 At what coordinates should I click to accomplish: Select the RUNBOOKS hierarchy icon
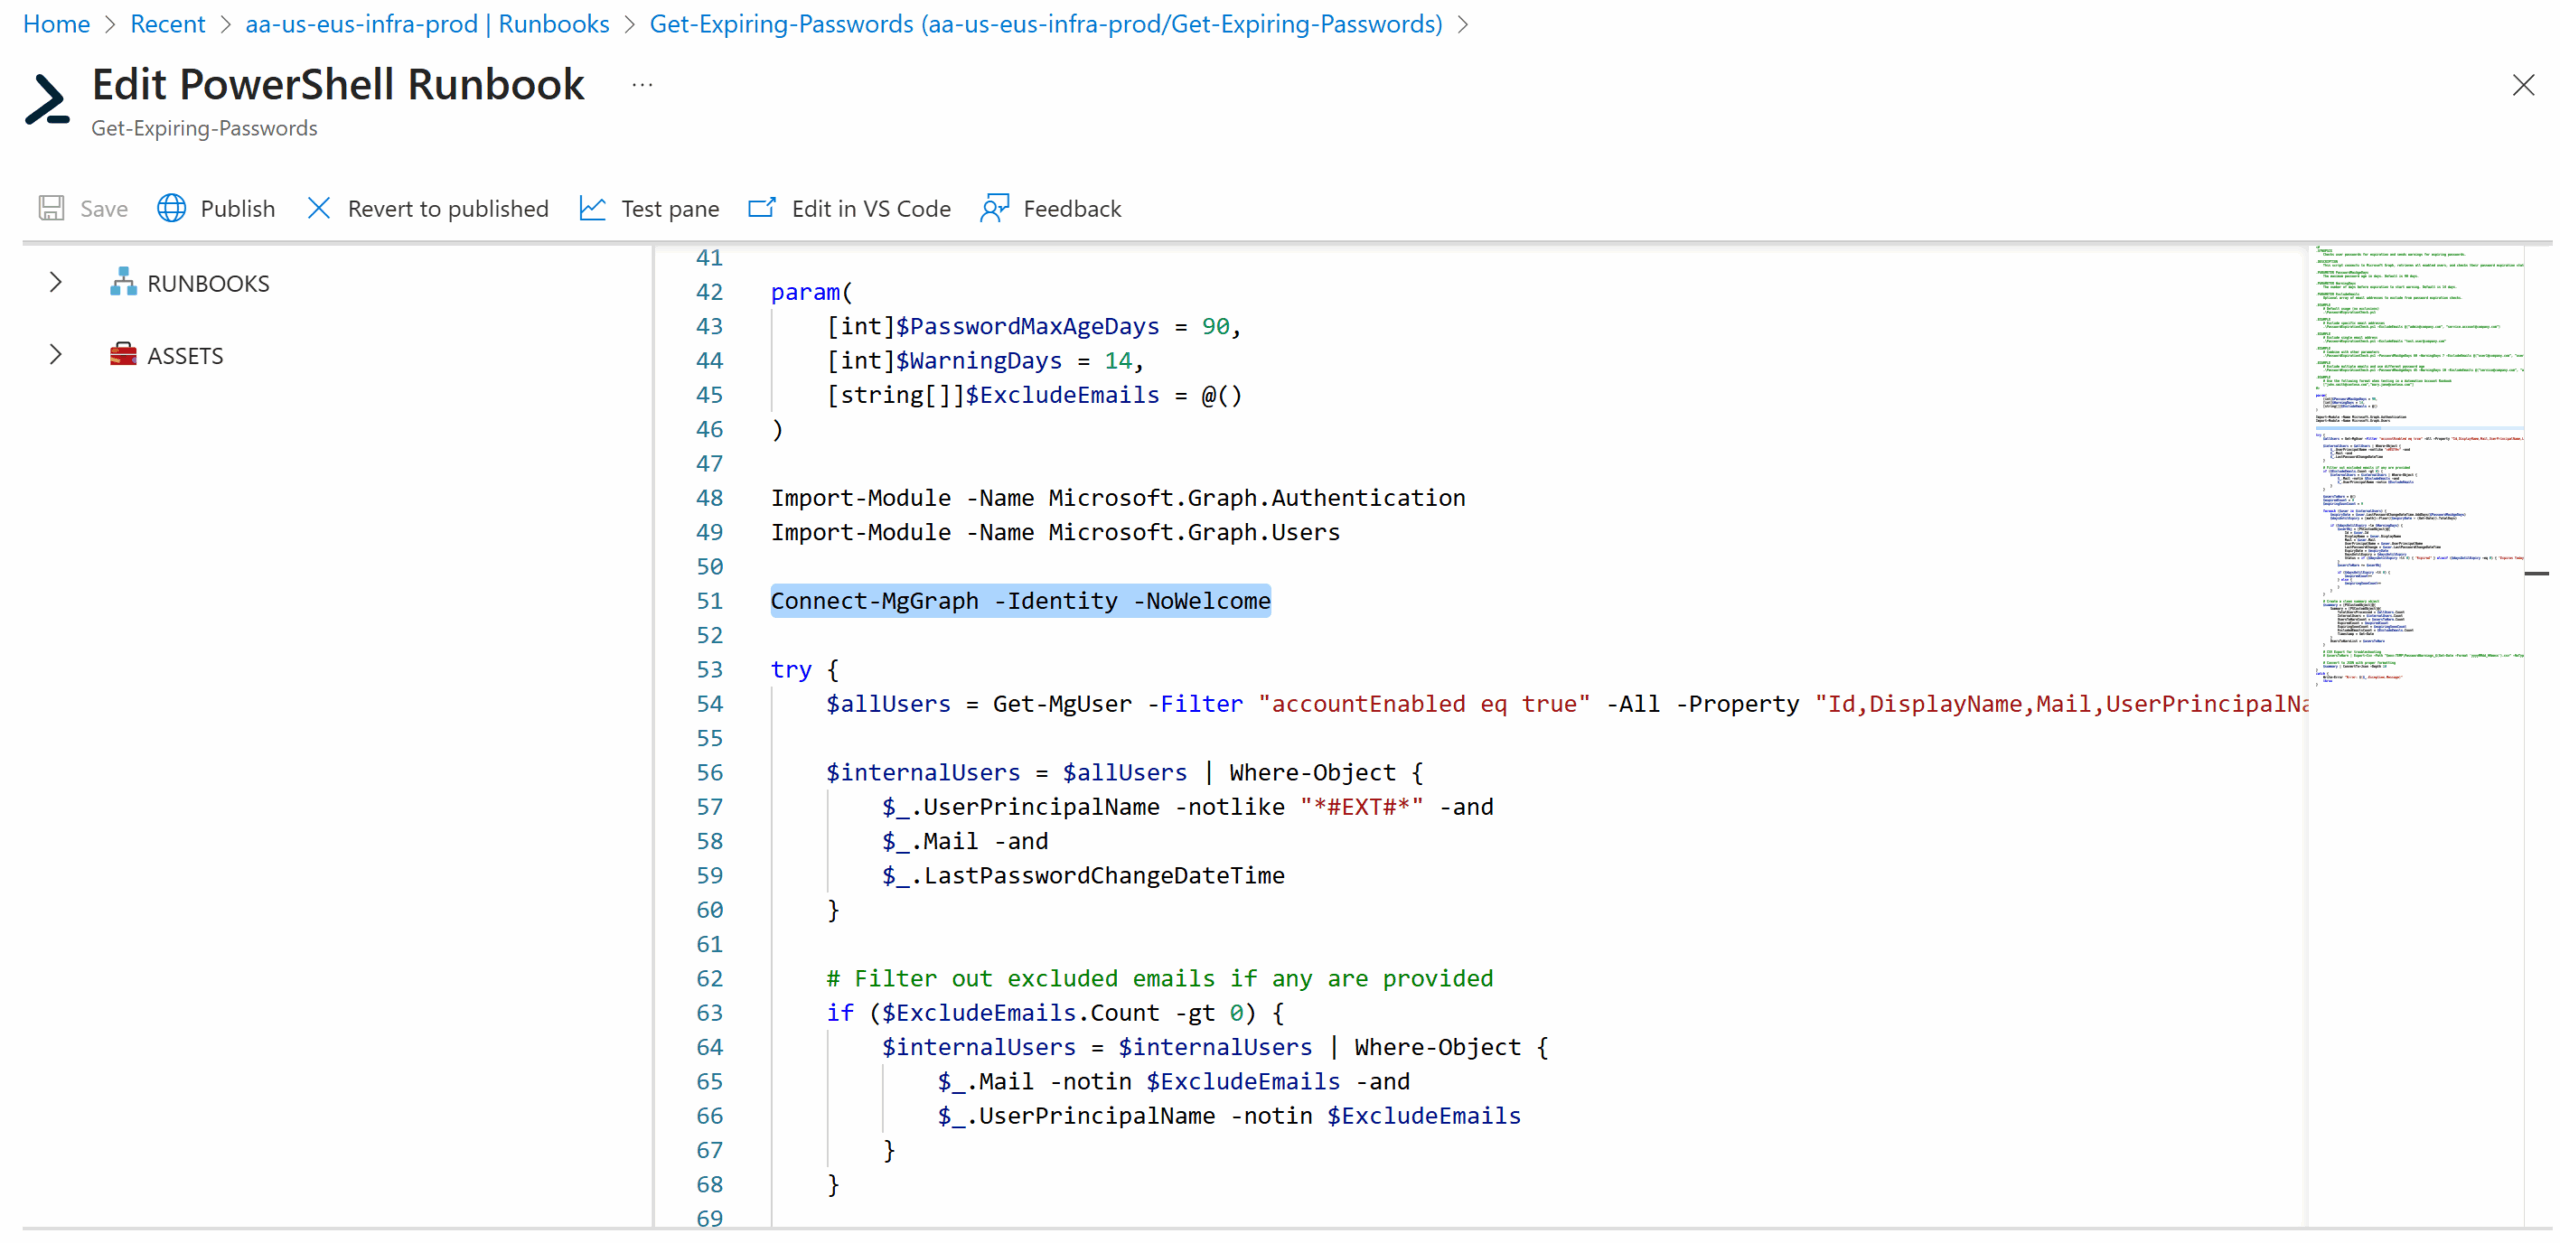coord(123,283)
